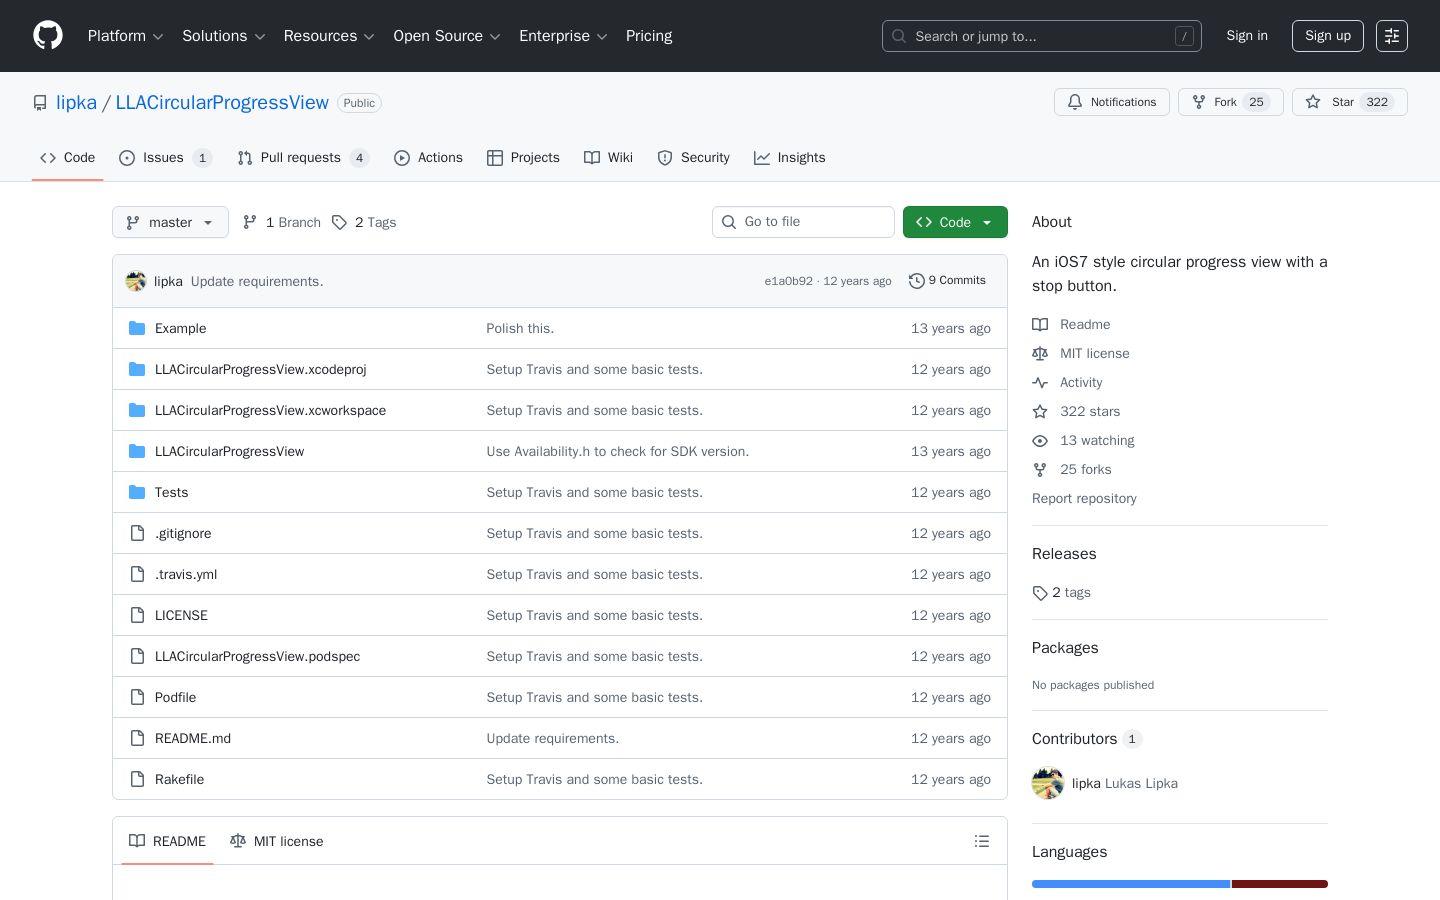Click the repository book icon beside lipka
This screenshot has width=1440, height=900.
point(40,103)
